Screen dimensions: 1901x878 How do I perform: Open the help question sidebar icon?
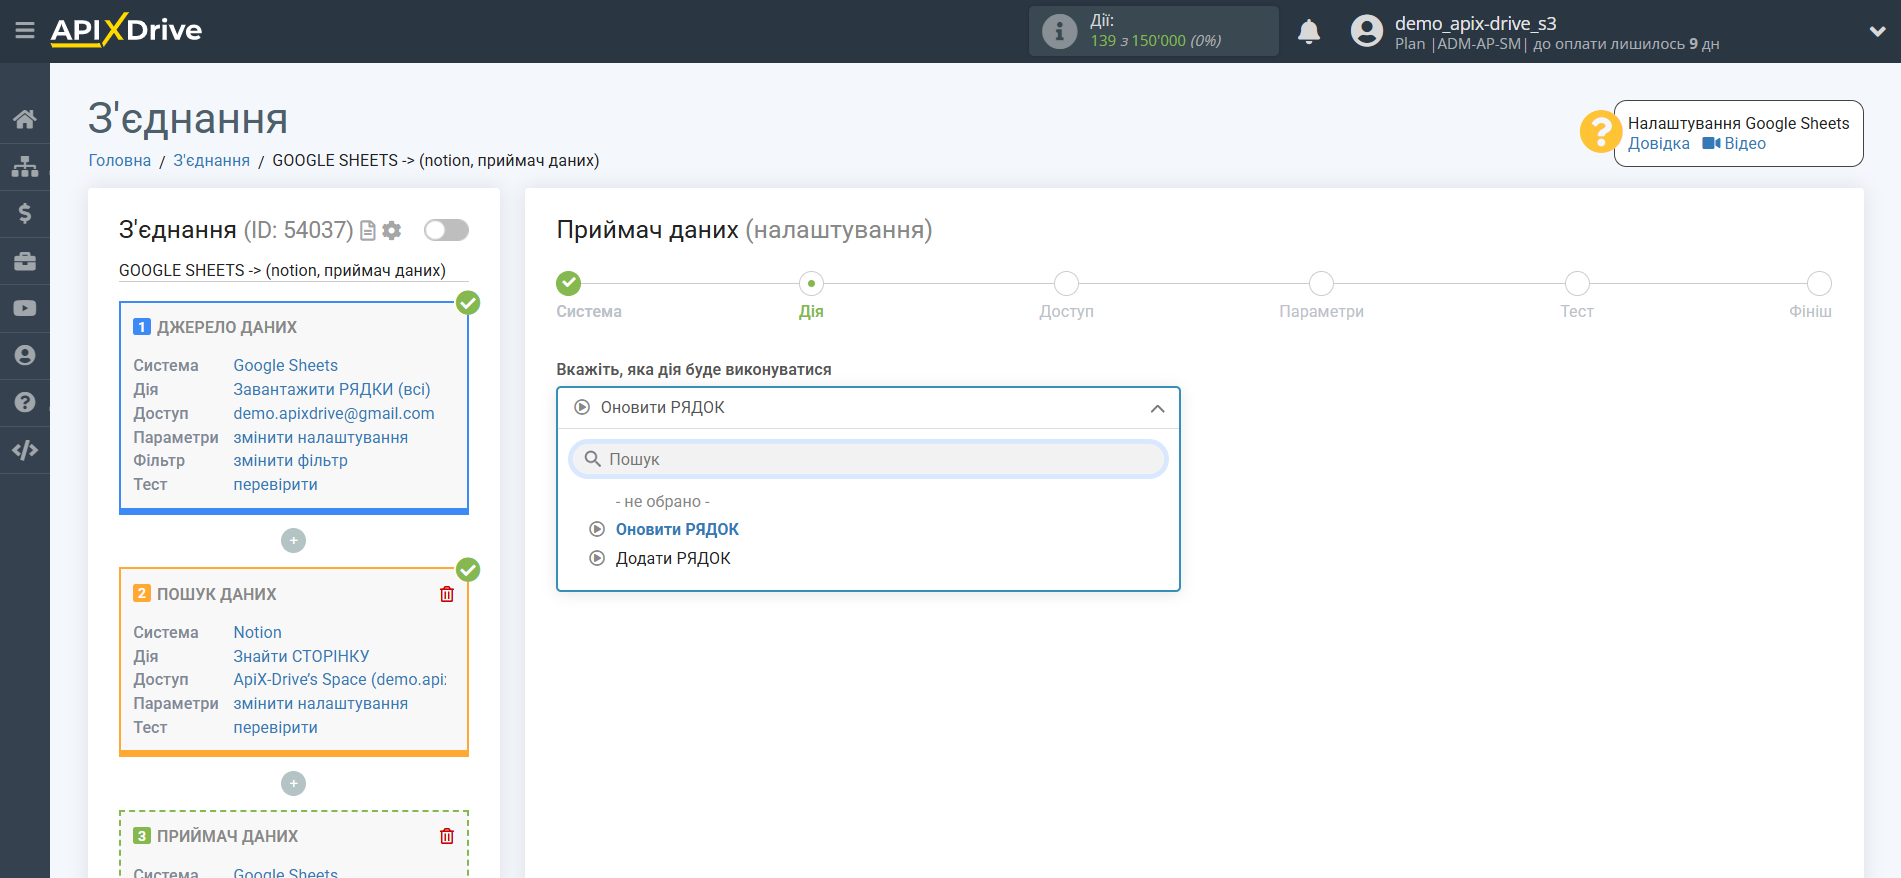click(25, 402)
